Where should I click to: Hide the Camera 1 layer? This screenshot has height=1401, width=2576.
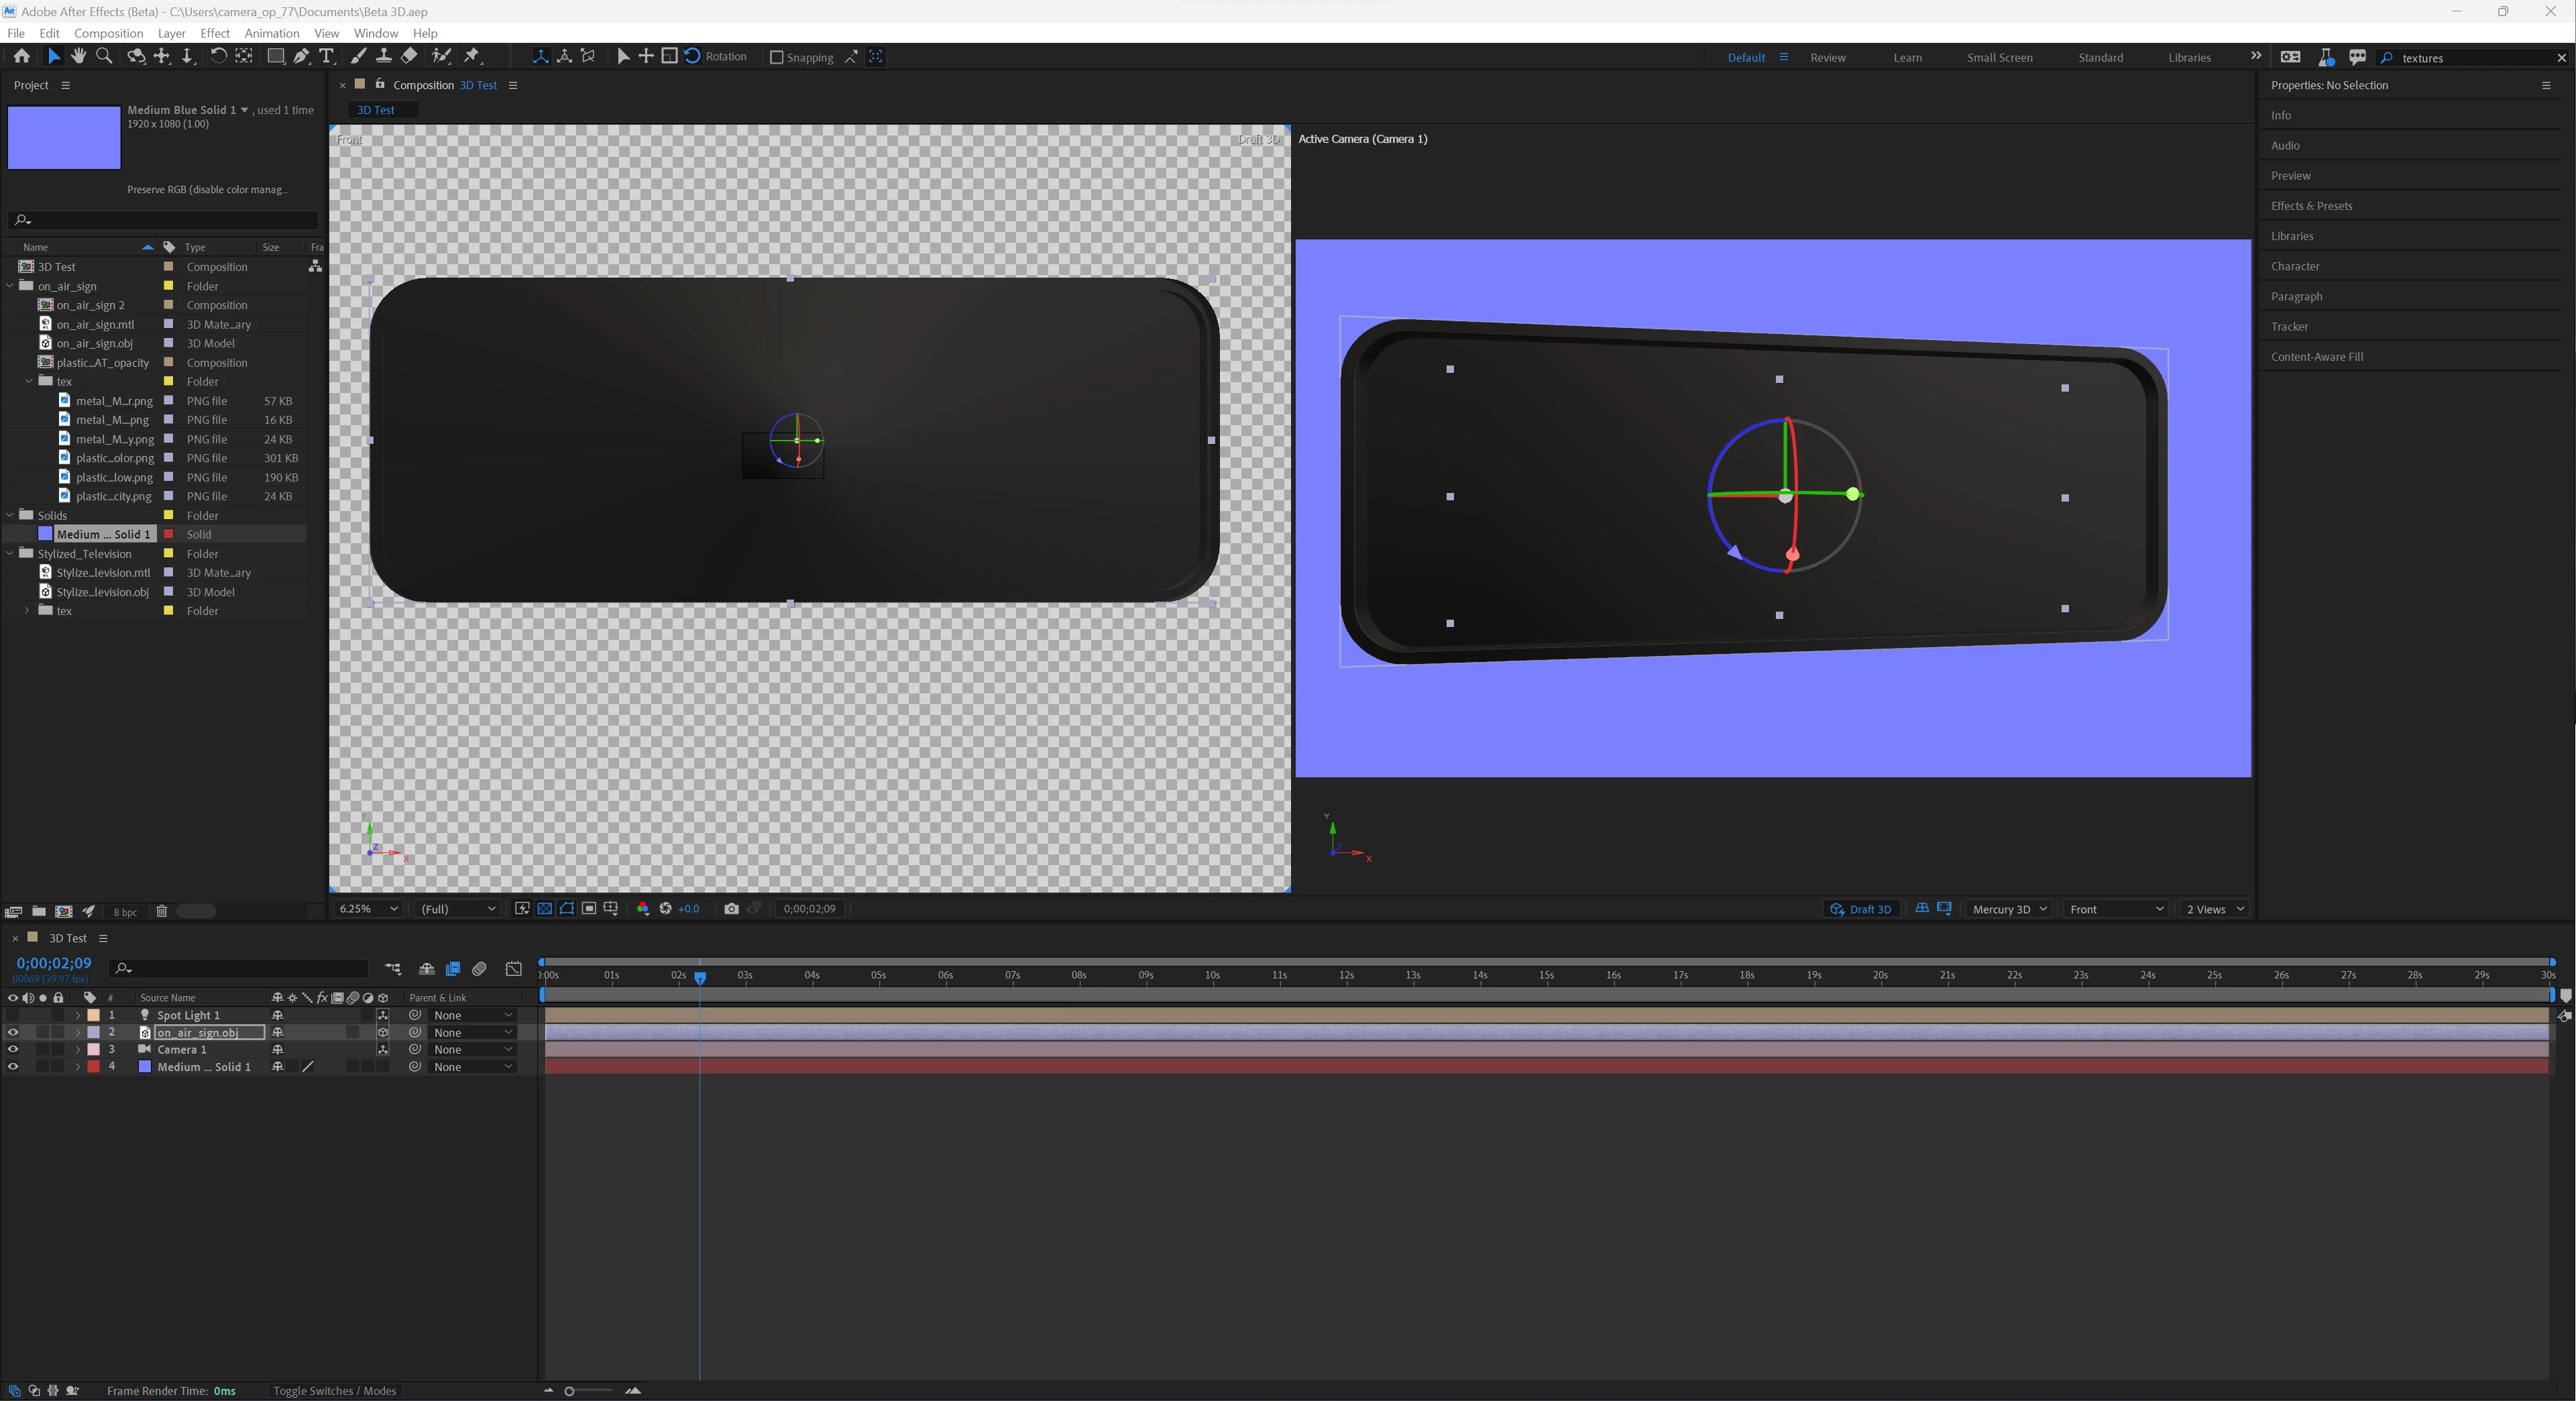[x=13, y=1050]
